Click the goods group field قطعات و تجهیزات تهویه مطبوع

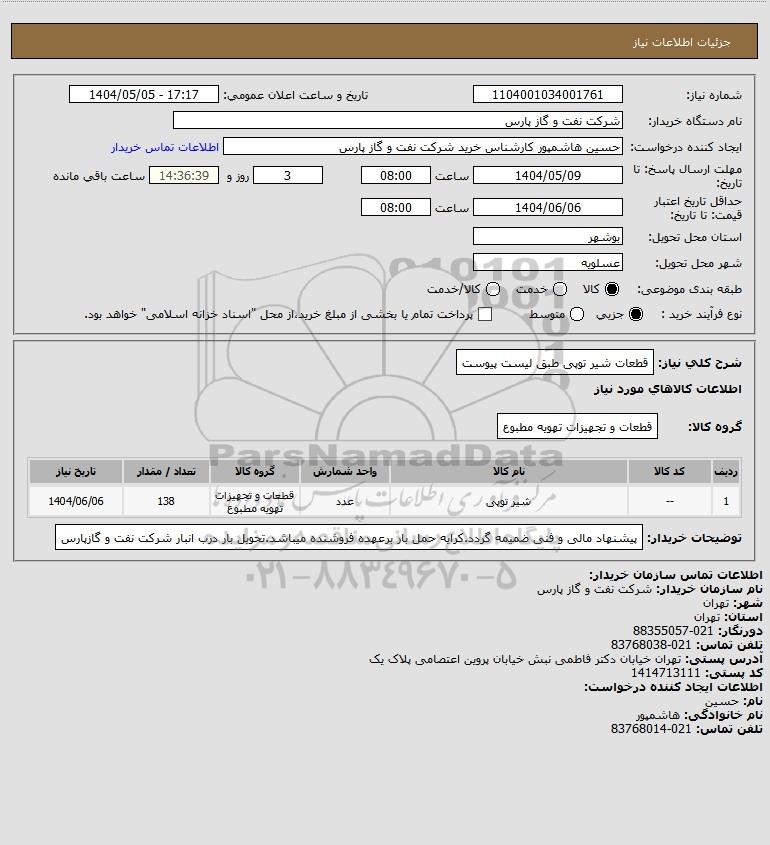tap(577, 426)
